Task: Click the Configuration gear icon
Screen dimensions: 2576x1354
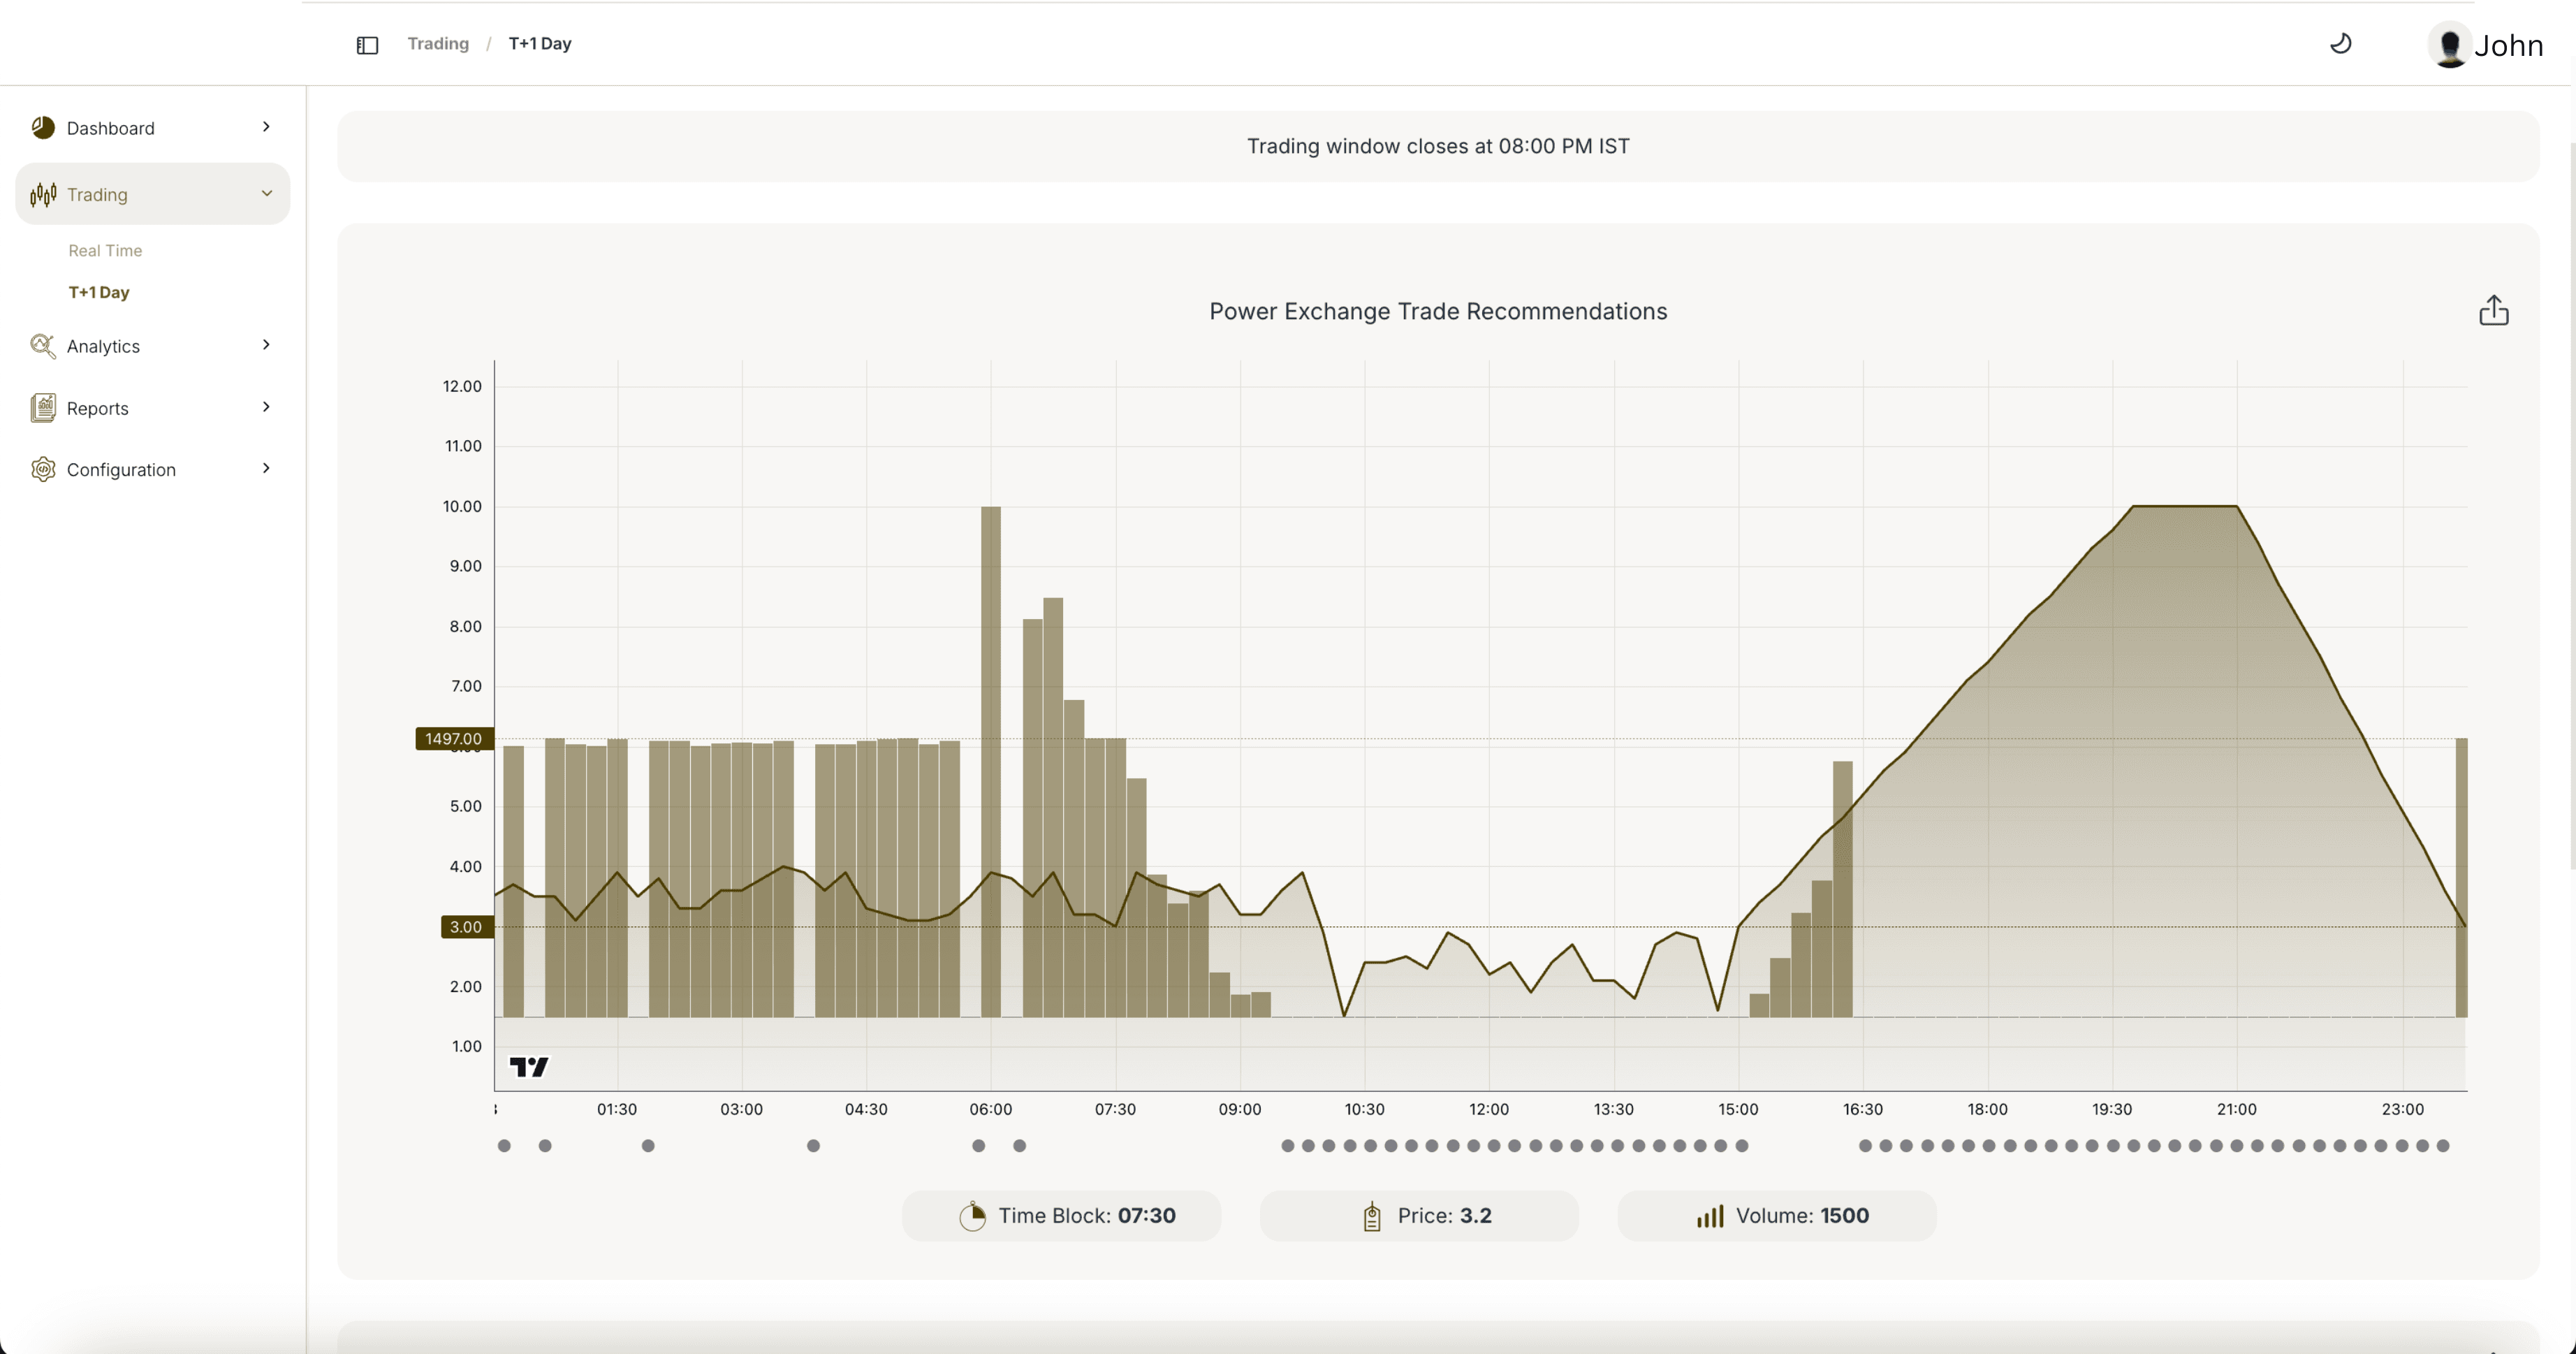Action: (x=43, y=469)
